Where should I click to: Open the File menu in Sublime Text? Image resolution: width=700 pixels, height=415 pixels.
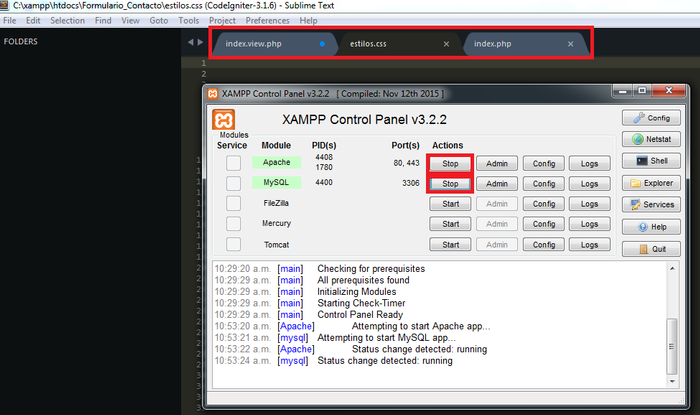click(x=9, y=21)
